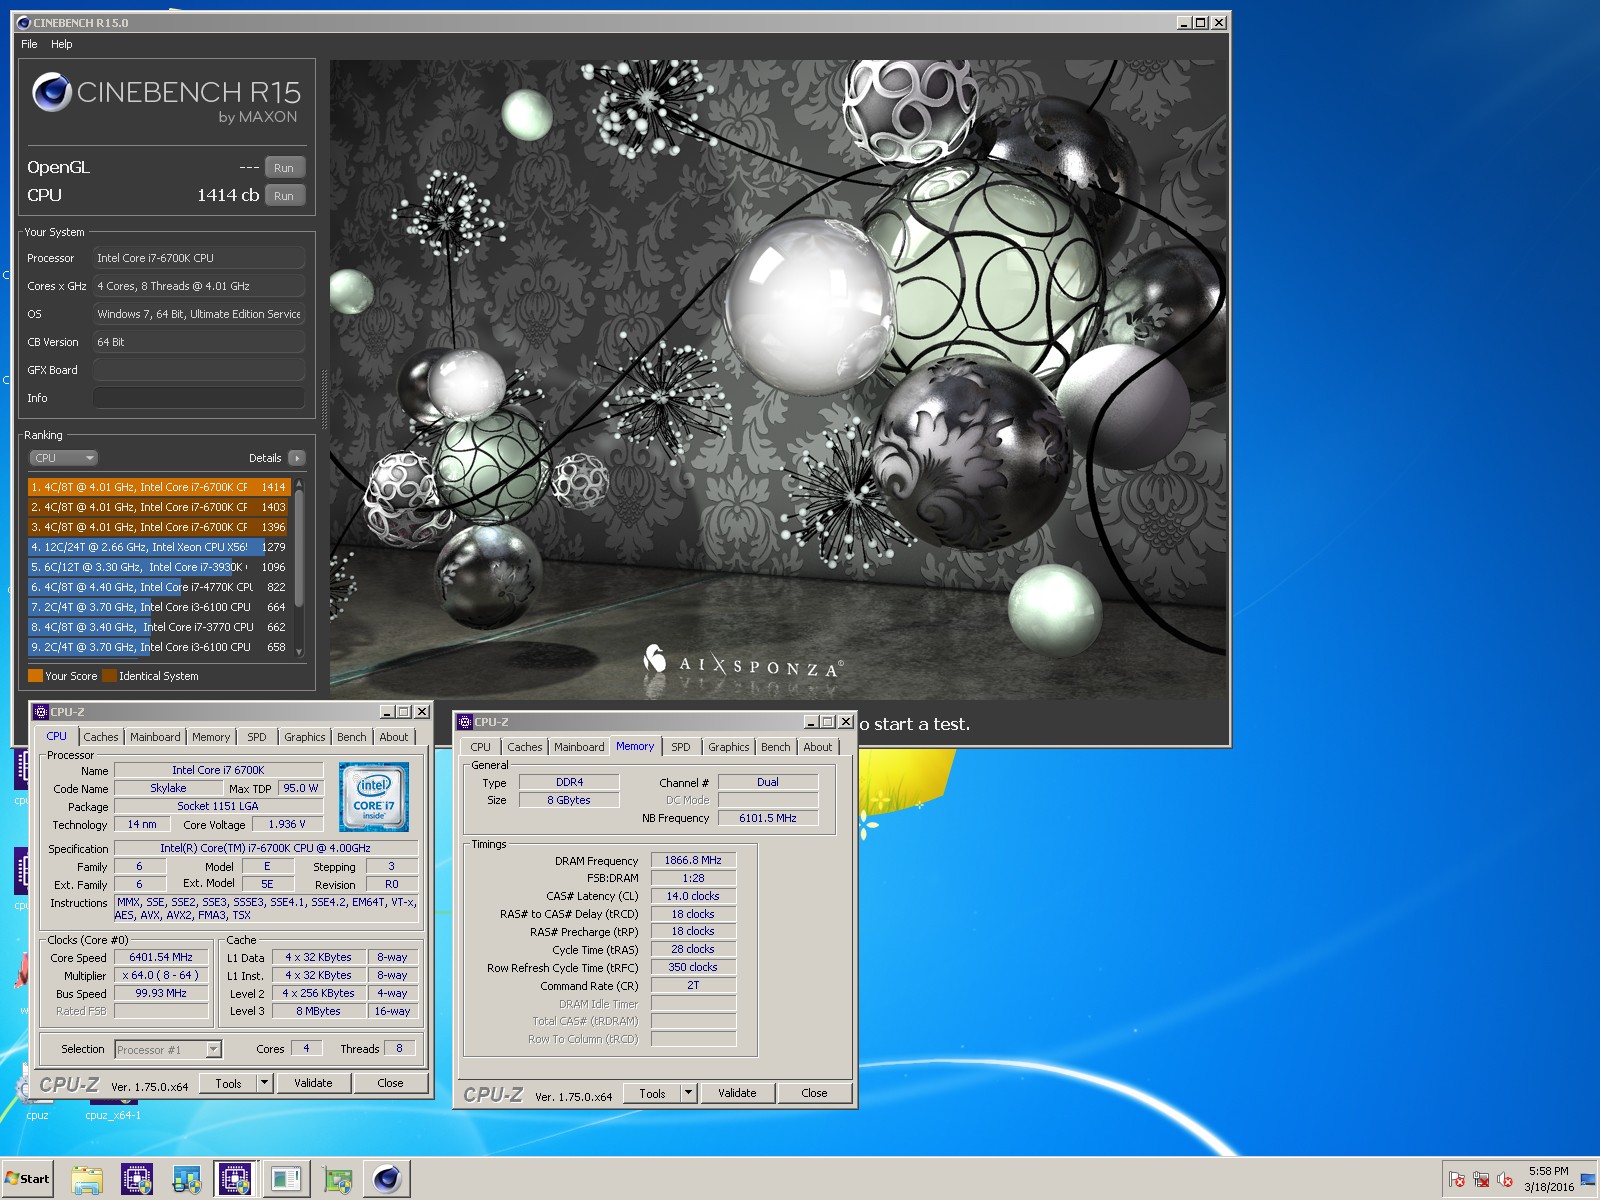Click title icon of CPU-Z memory window
This screenshot has height=1200, width=1600.
(465, 722)
